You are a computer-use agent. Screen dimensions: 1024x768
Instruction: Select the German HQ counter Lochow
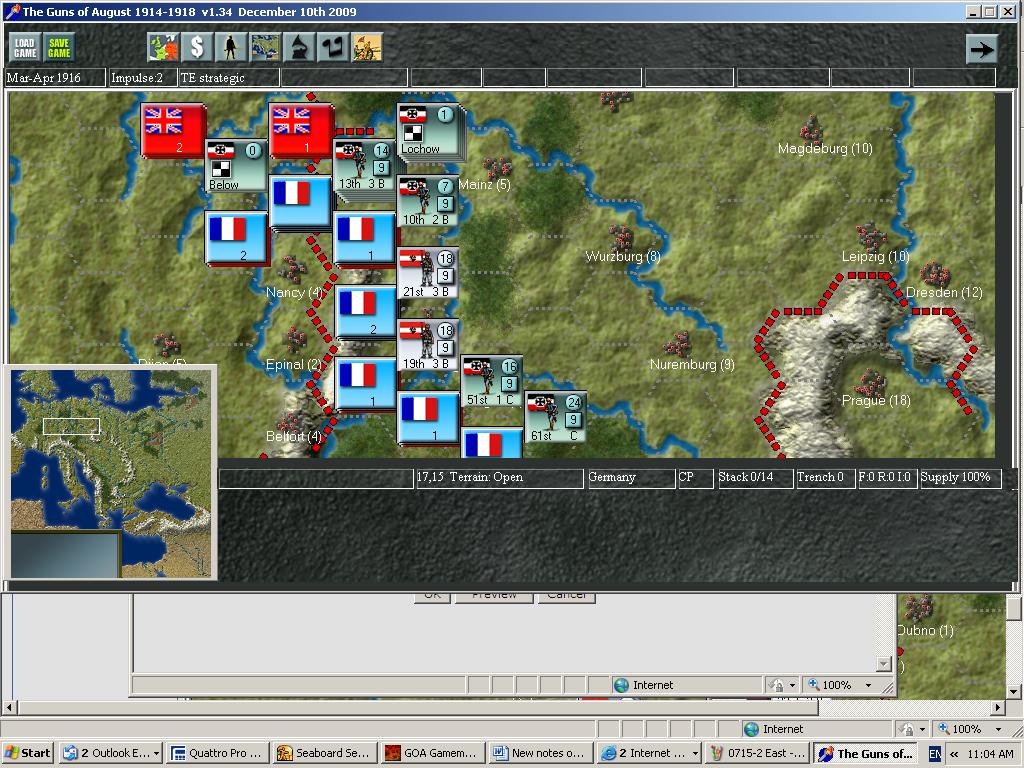point(429,131)
